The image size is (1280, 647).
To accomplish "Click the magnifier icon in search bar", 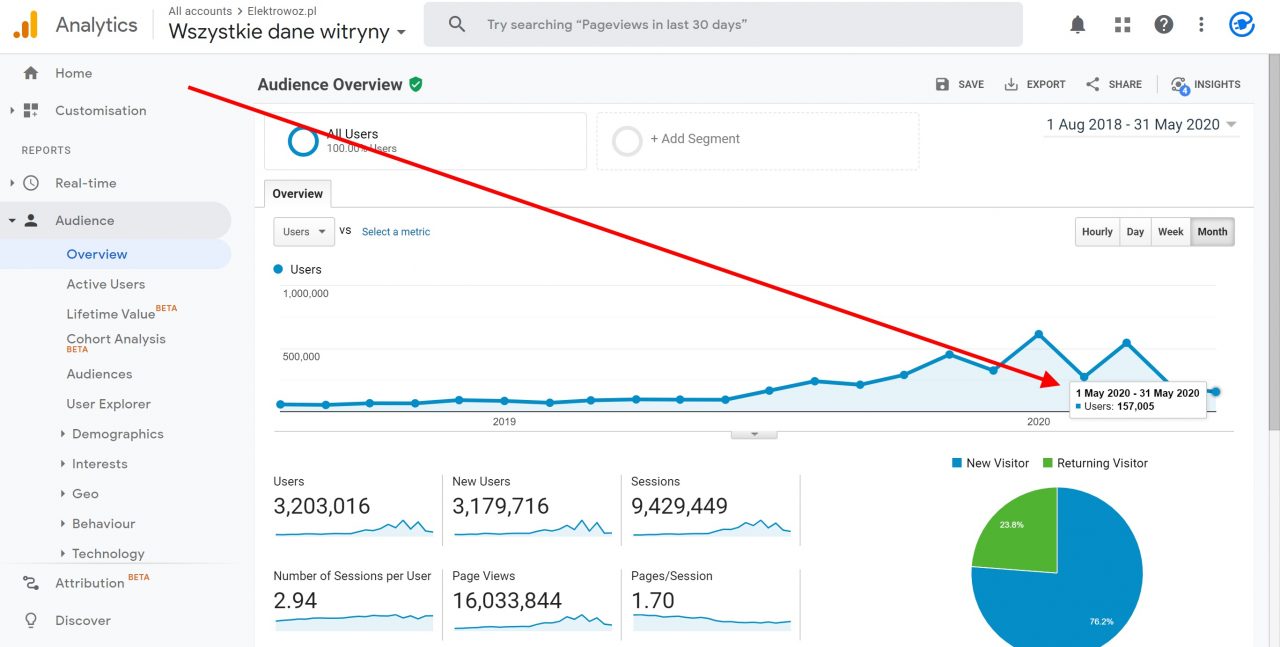I will (x=457, y=24).
